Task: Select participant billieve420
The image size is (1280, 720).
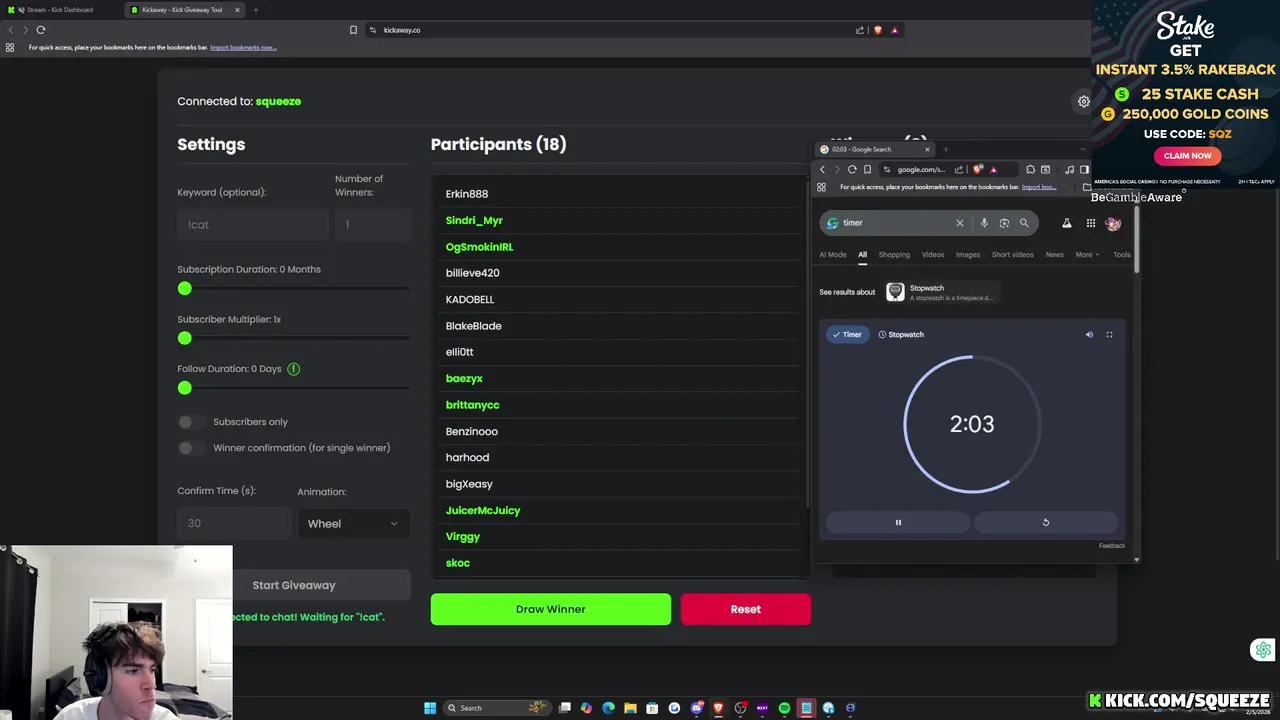Action: tap(472, 273)
